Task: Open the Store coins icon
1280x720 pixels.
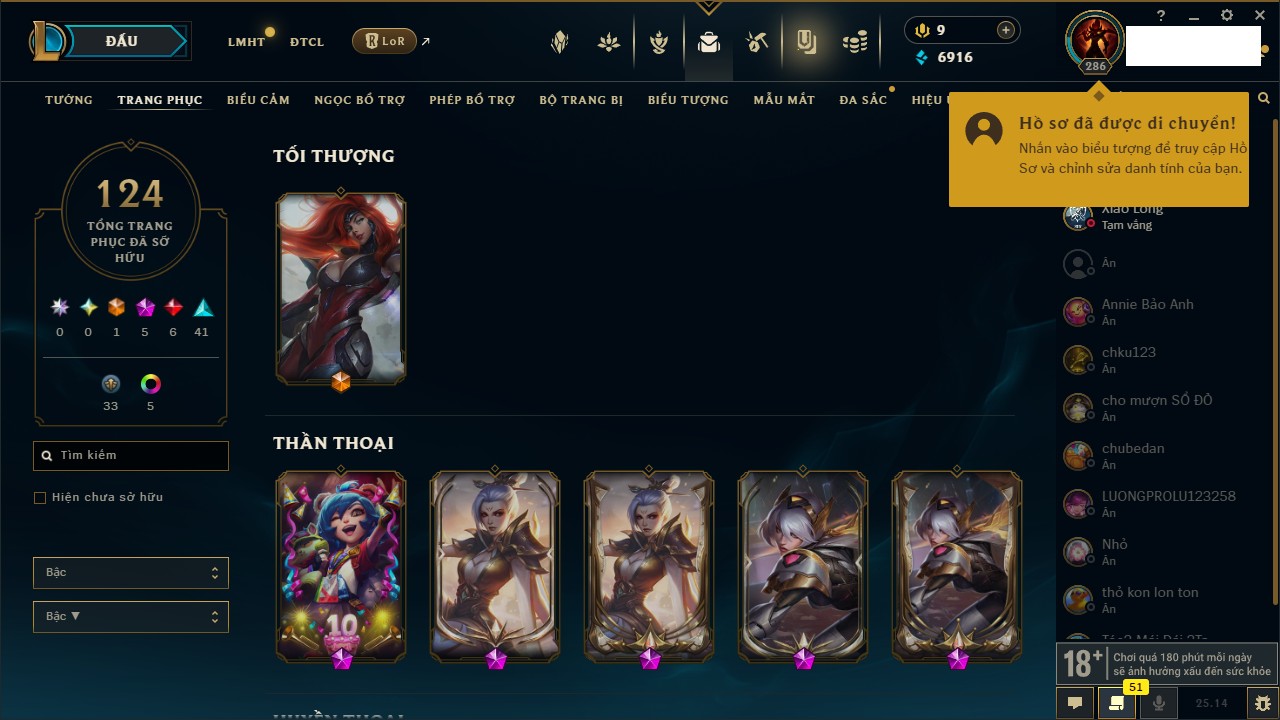Action: click(x=854, y=42)
